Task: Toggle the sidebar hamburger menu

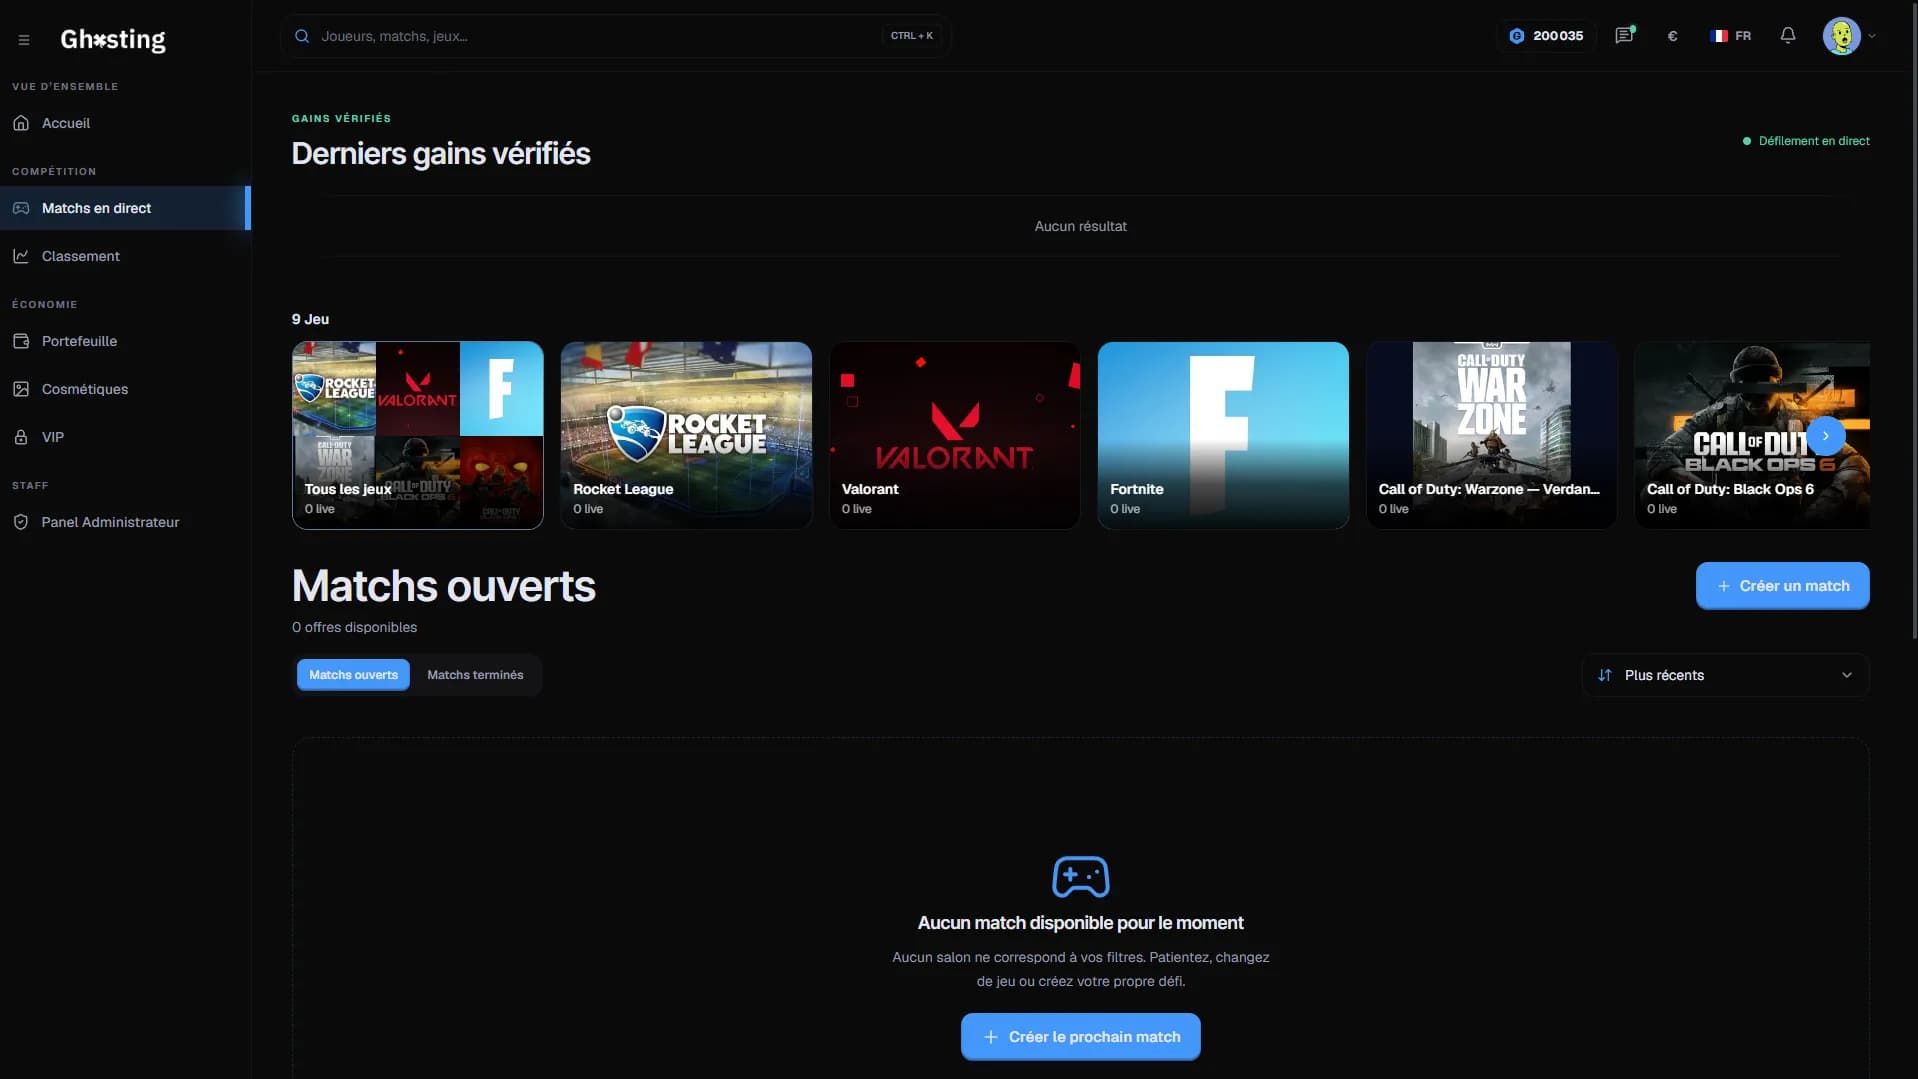Action: click(24, 40)
